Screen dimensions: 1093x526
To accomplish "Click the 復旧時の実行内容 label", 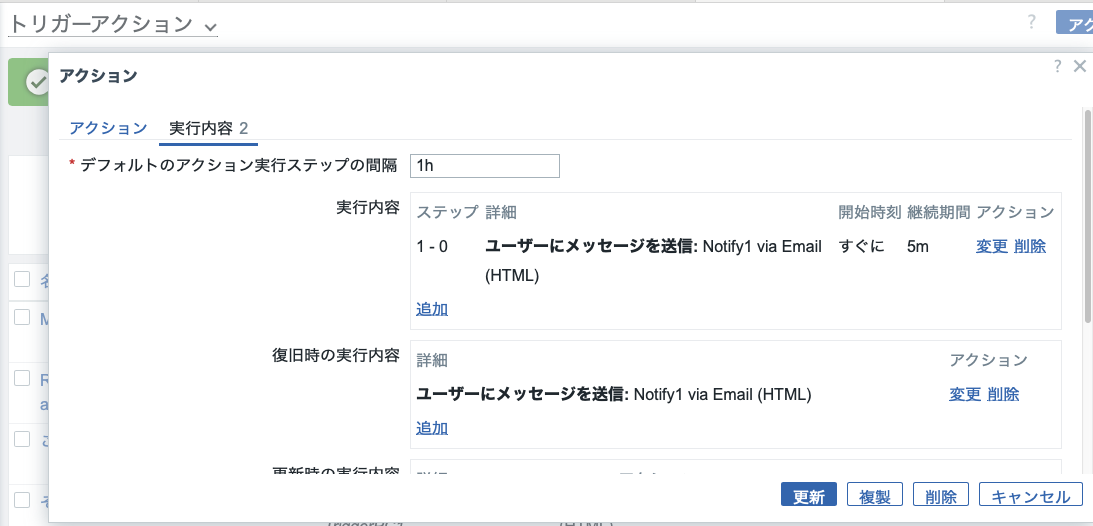I will pos(335,355).
